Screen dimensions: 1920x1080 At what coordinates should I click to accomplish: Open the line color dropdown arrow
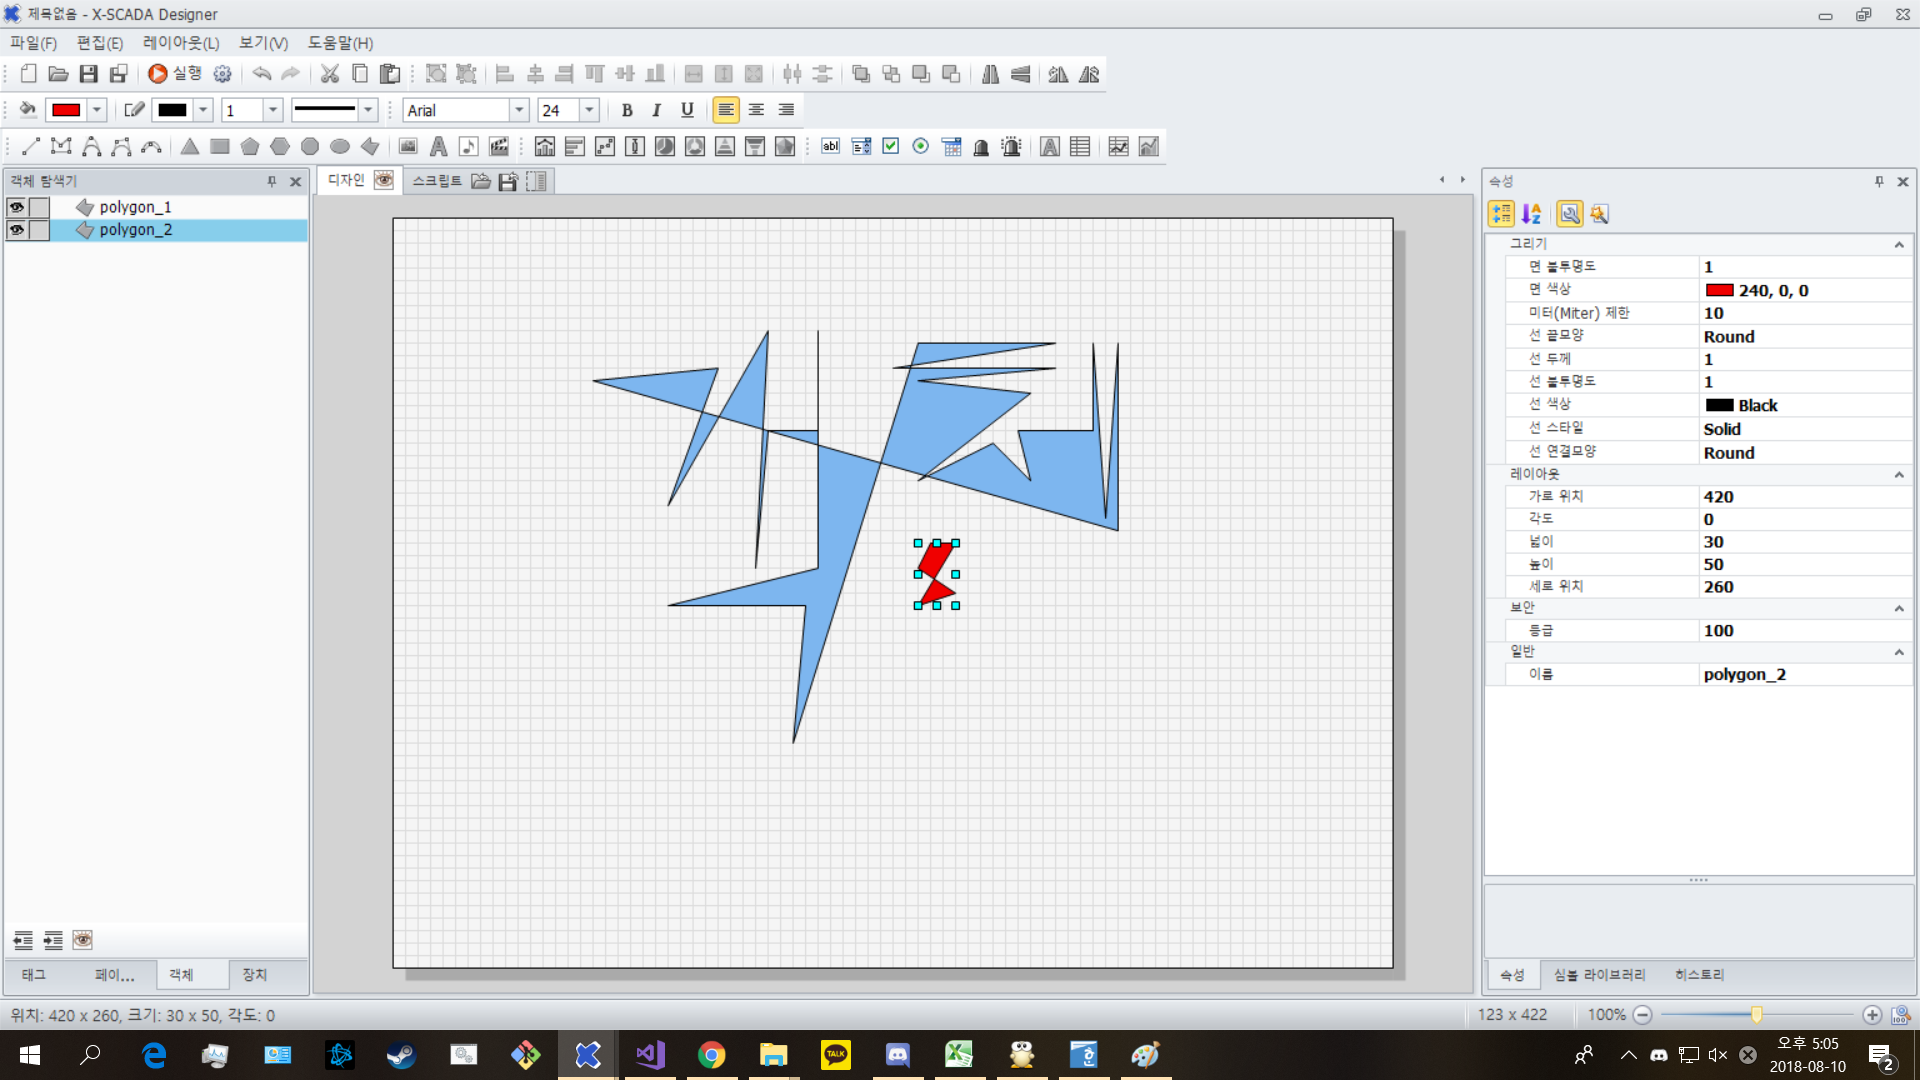[x=203, y=110]
